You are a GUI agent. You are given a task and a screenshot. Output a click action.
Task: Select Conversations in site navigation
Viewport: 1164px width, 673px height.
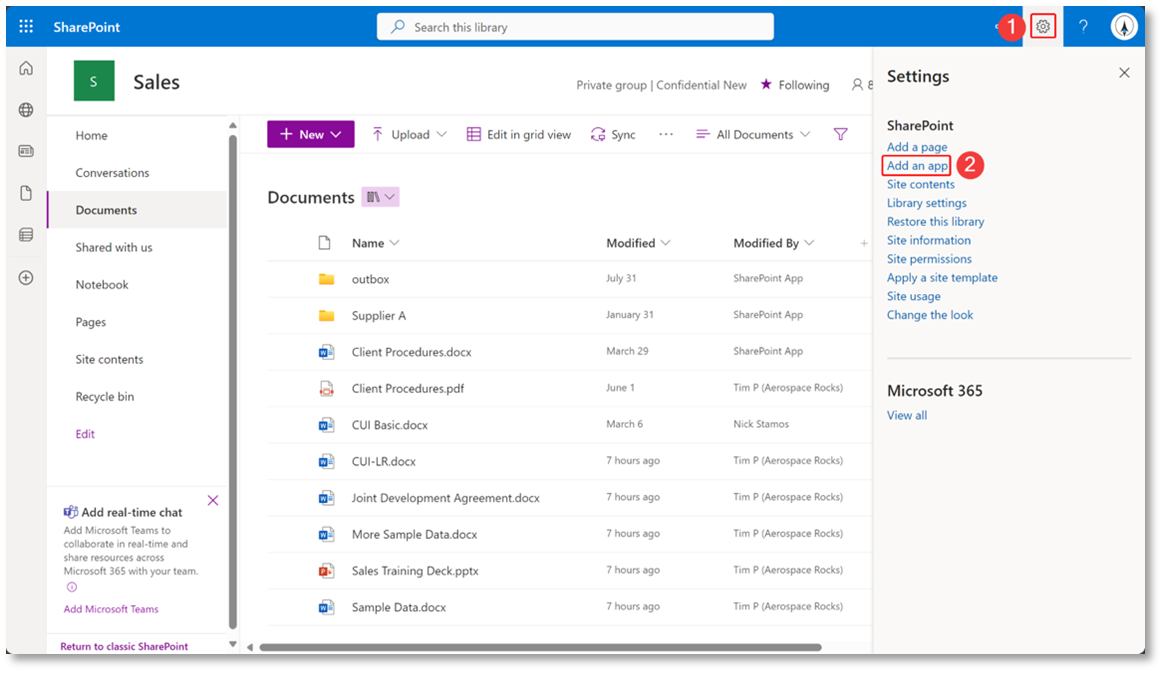point(112,172)
